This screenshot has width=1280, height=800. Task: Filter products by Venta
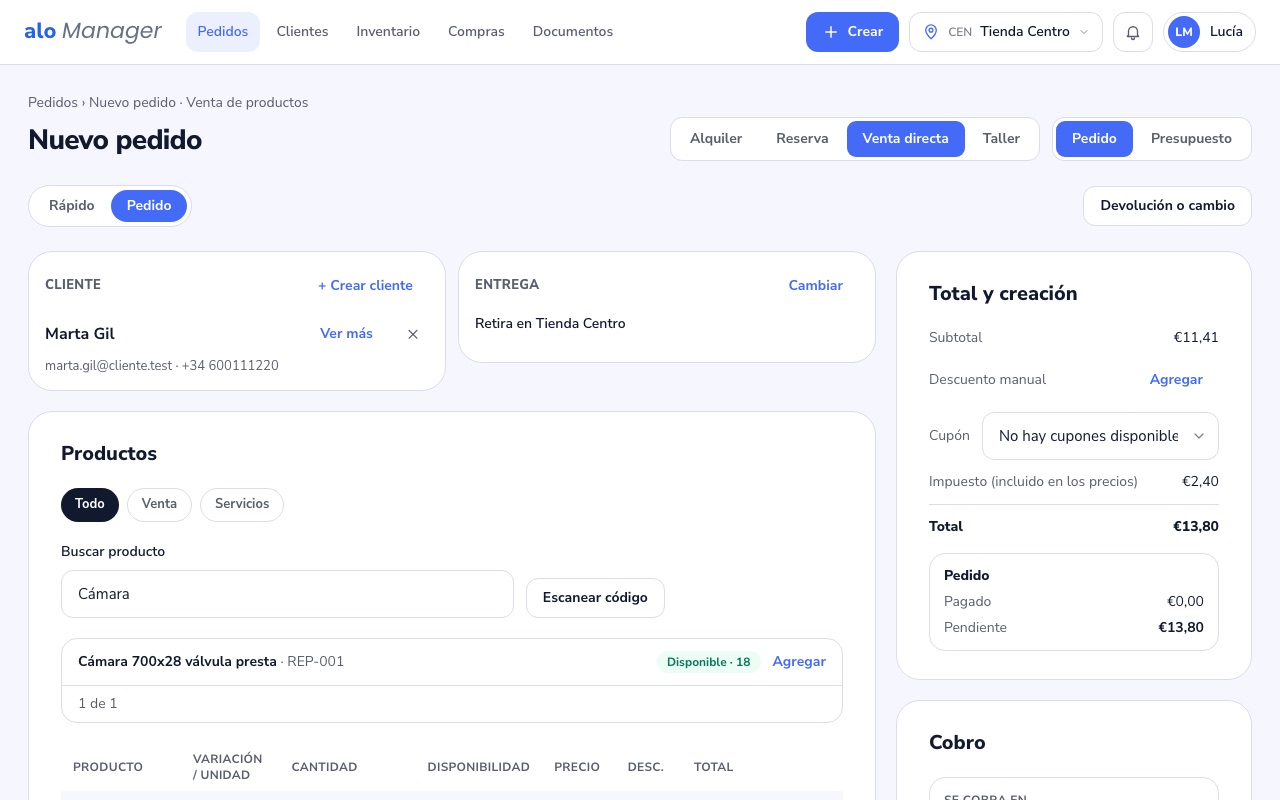pos(159,504)
